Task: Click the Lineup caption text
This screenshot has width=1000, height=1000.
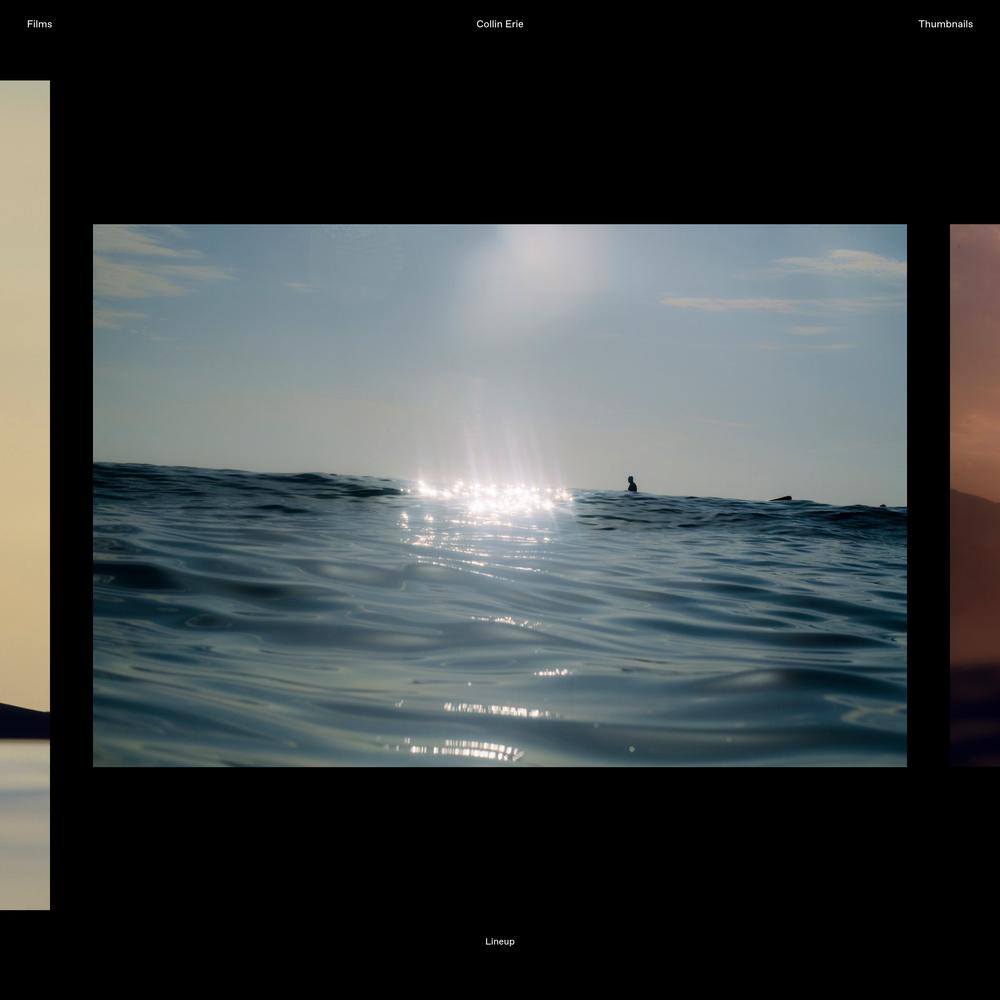Action: 499,941
